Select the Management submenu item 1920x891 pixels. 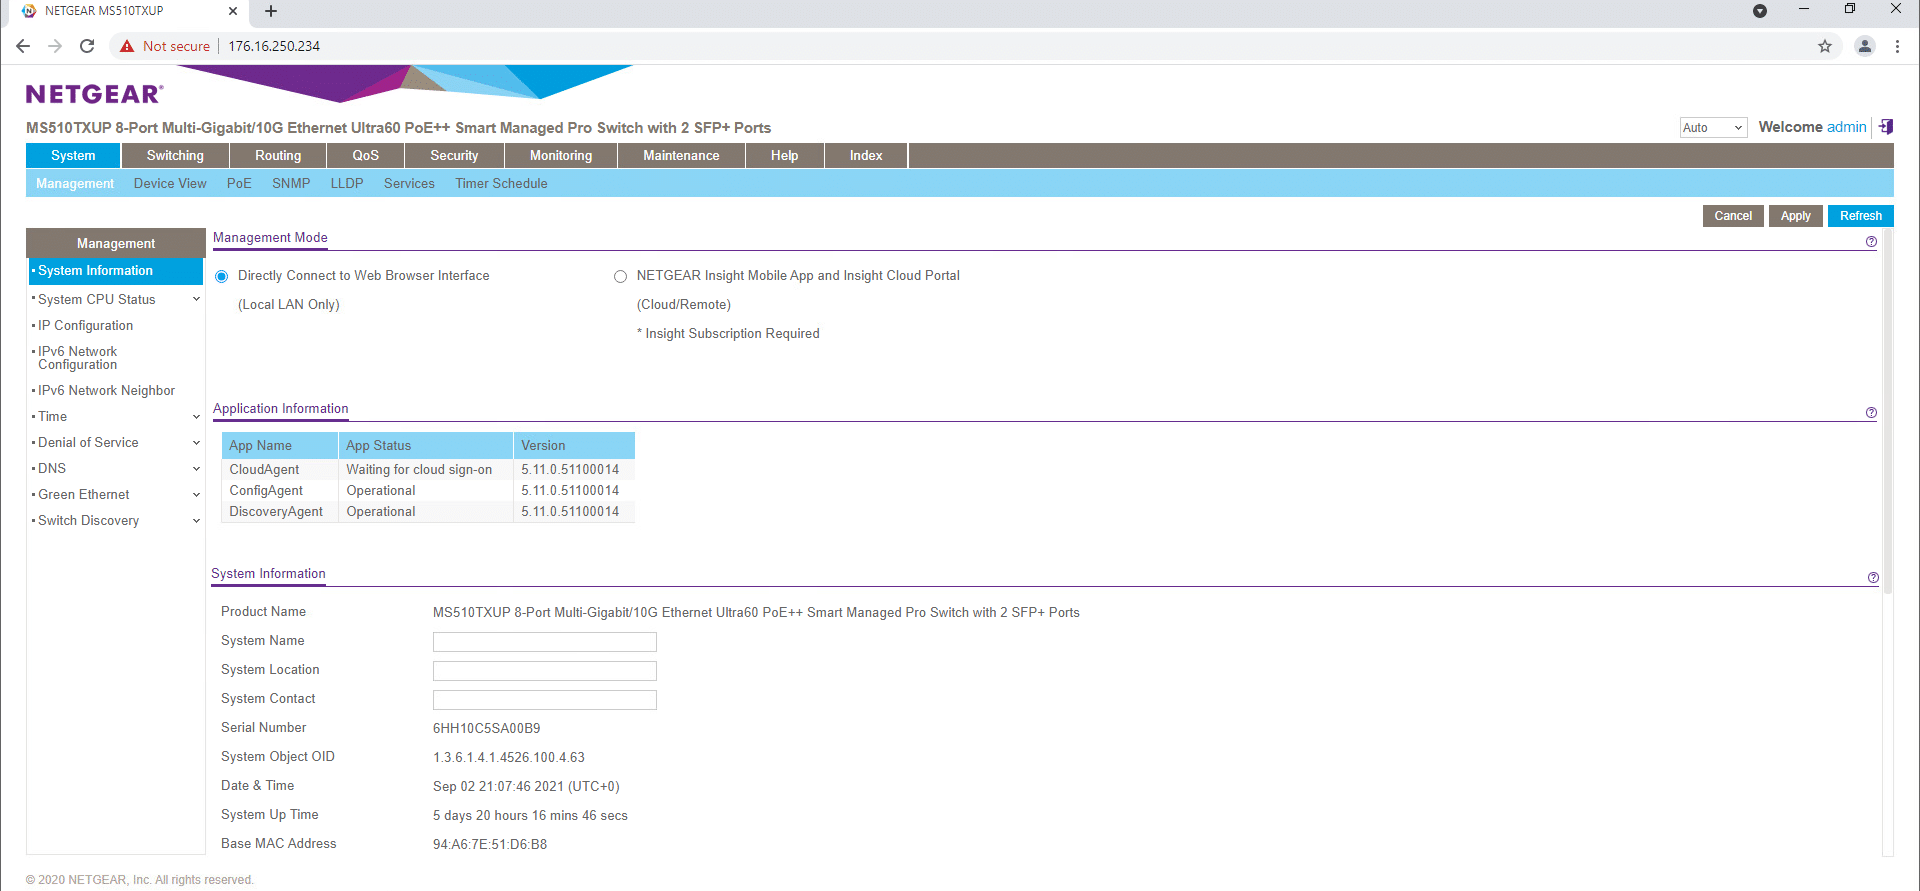[x=75, y=184]
